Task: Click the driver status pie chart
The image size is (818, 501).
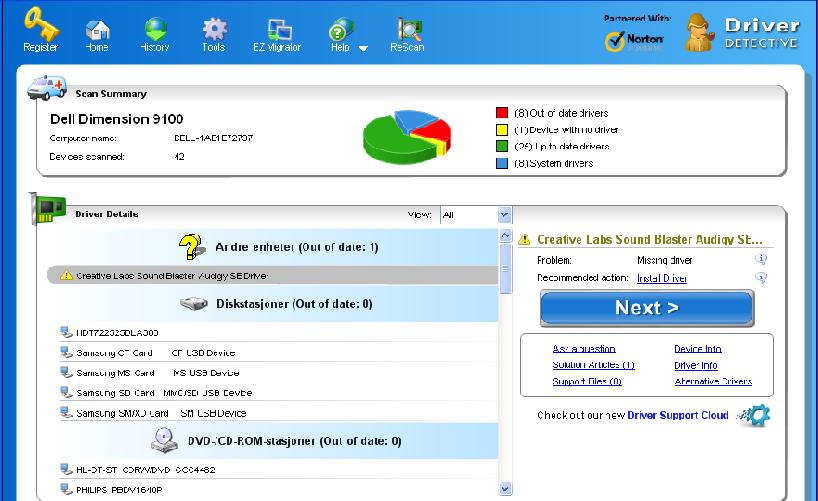Action: [x=407, y=137]
